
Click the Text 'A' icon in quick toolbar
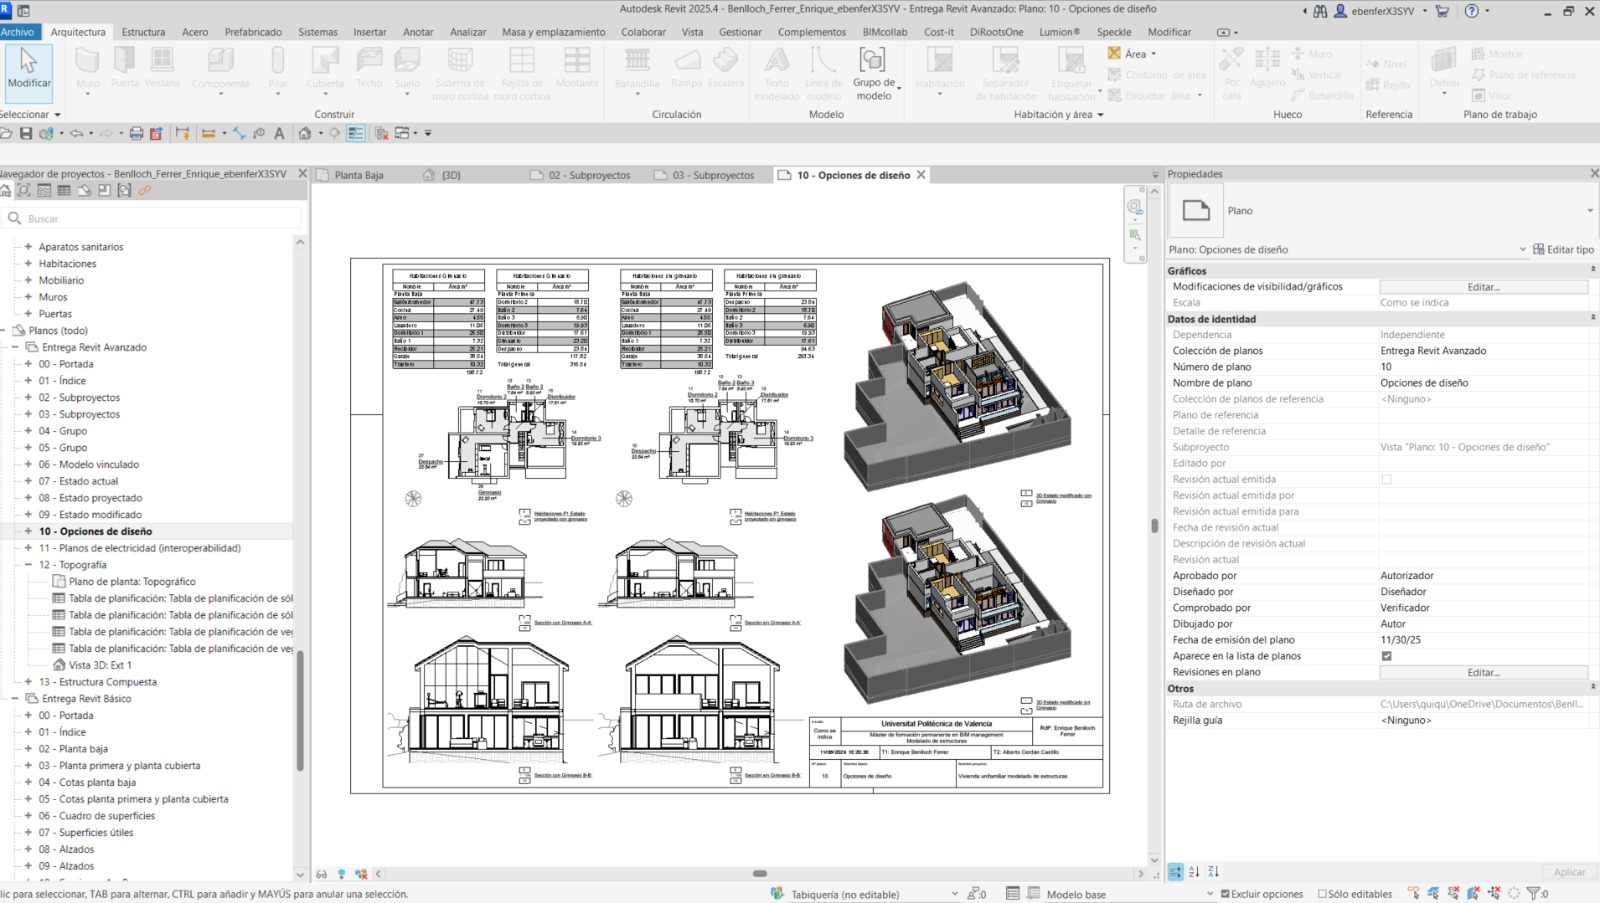tap(279, 133)
